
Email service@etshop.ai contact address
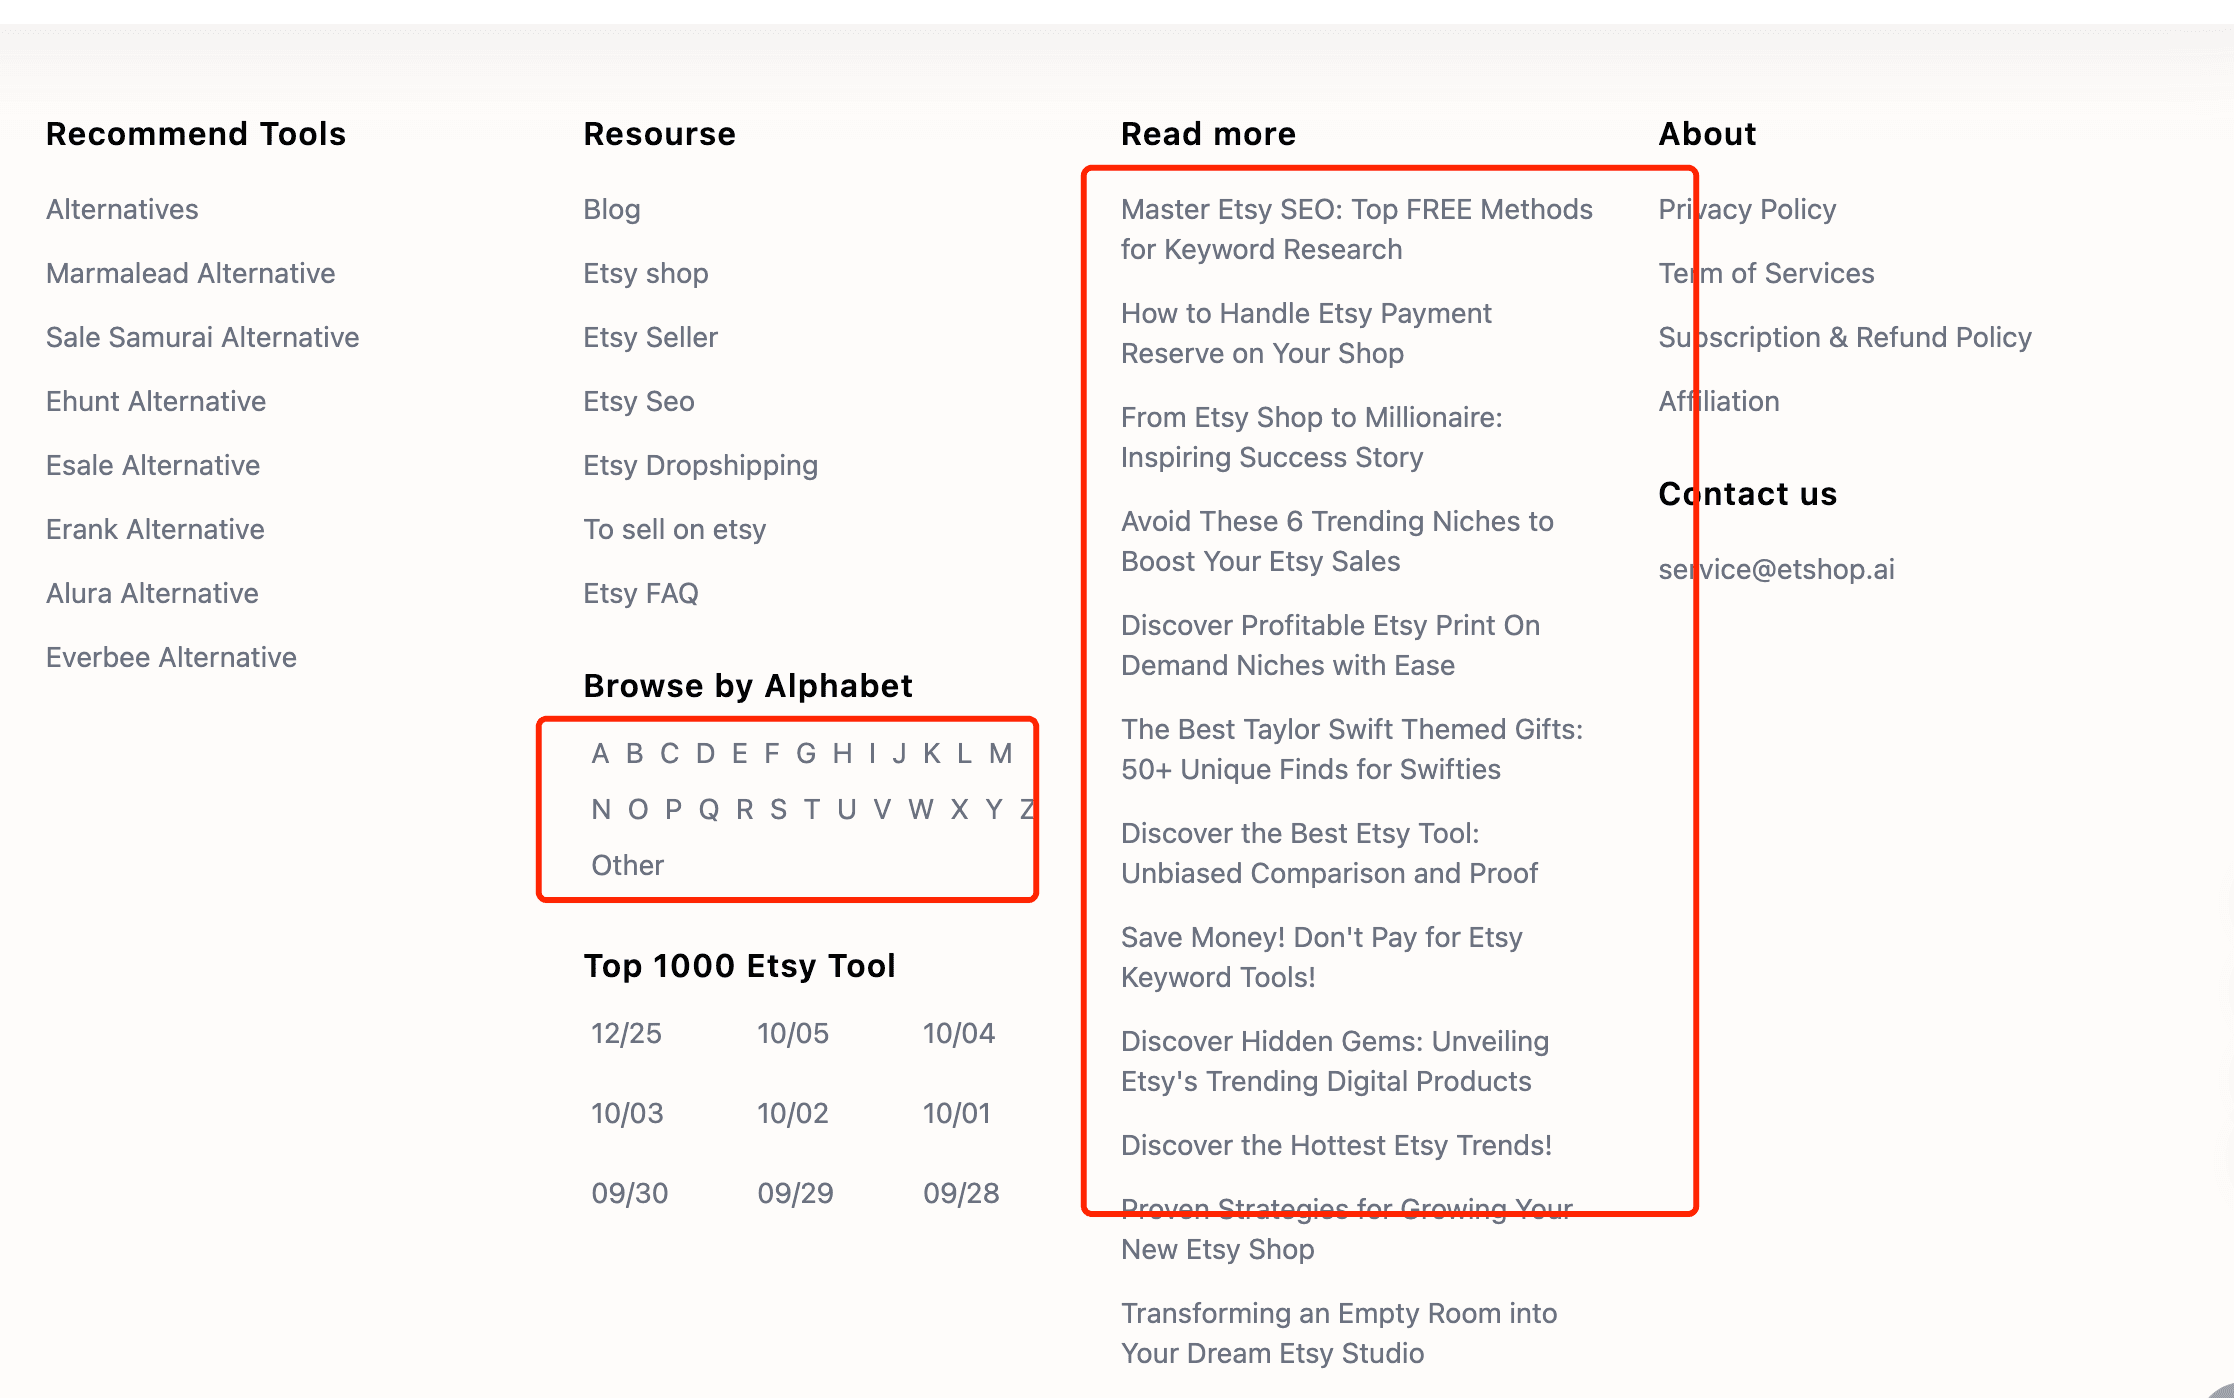1776,569
